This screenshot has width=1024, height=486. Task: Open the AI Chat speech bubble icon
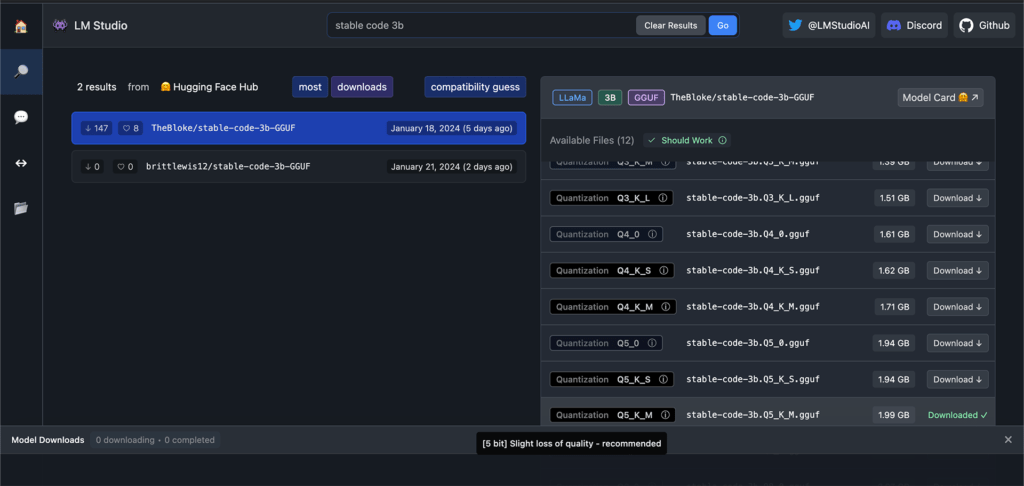tap(20, 117)
